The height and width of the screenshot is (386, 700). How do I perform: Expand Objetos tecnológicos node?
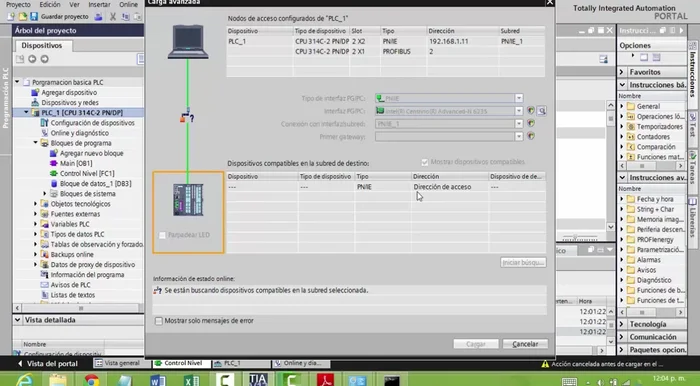[x=36, y=204]
